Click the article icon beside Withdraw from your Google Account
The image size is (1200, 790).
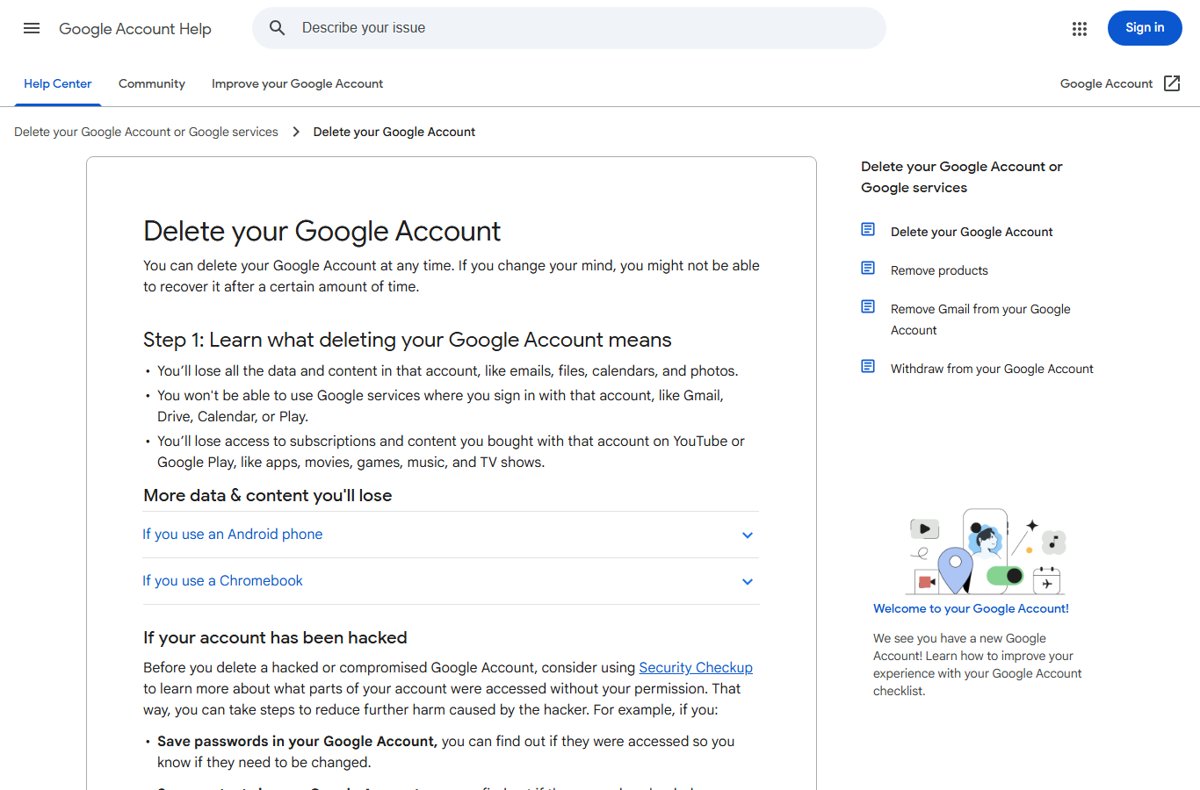coord(868,367)
